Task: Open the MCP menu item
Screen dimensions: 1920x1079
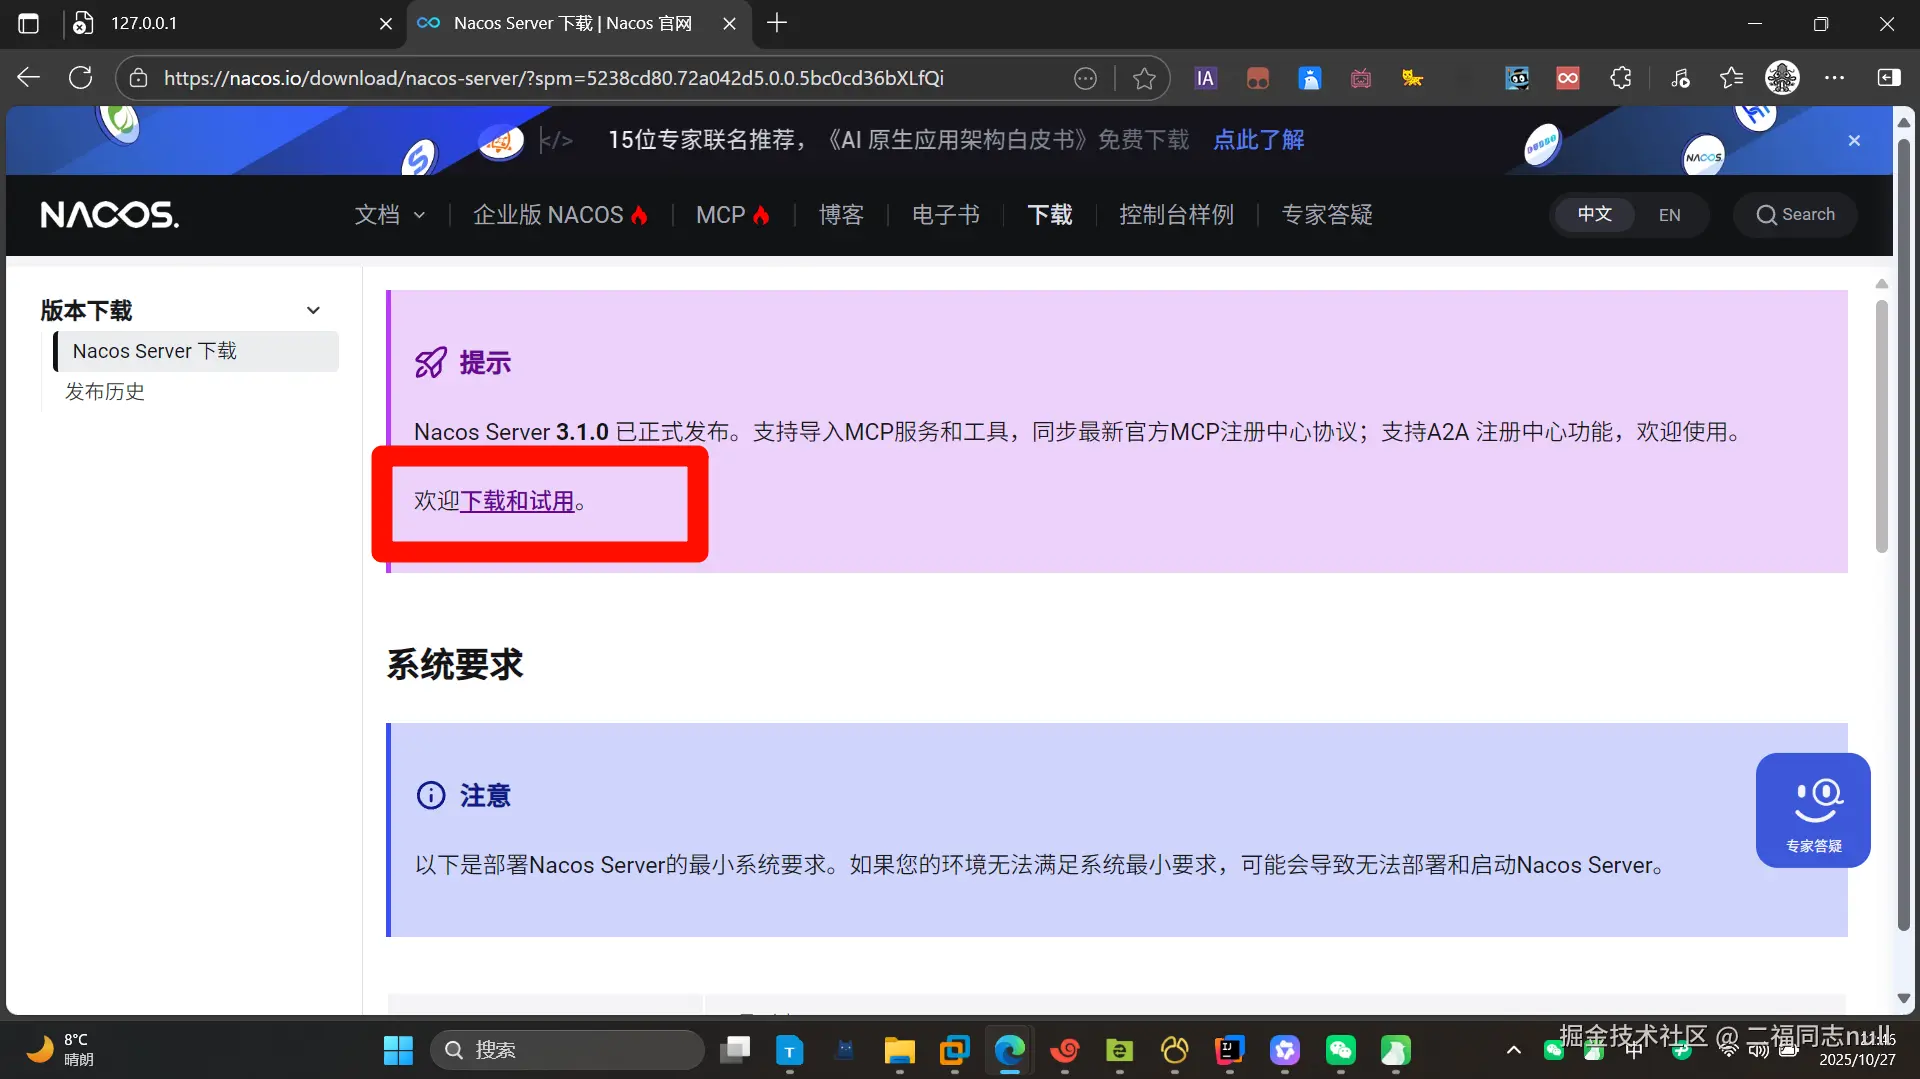Action: pyautogui.click(x=733, y=215)
